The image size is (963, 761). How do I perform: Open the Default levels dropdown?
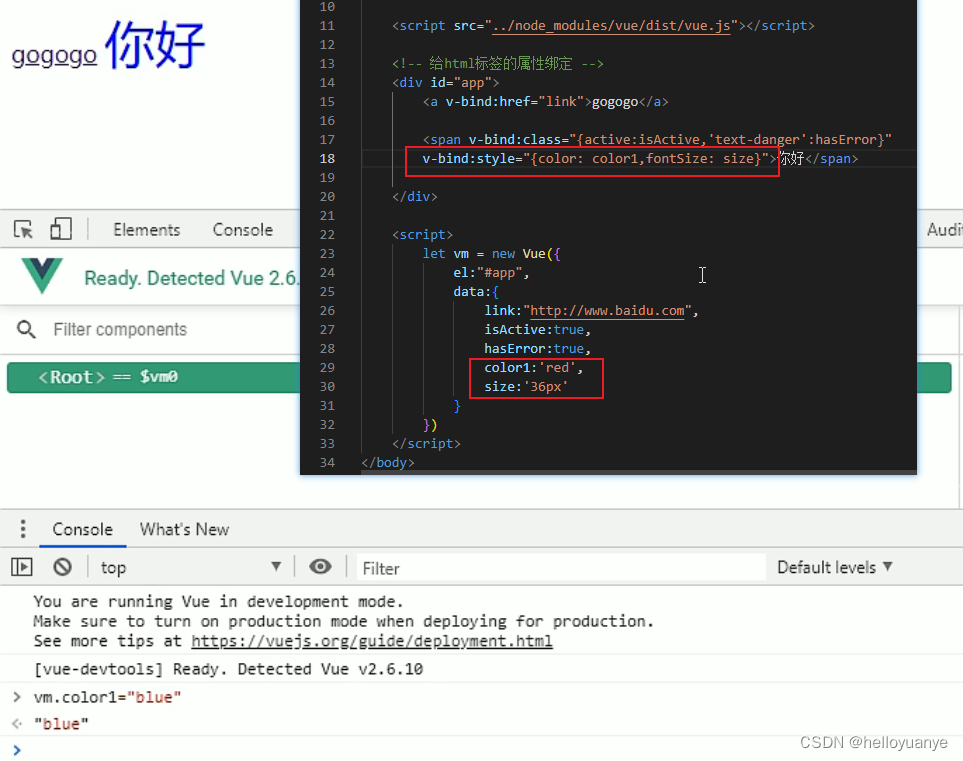[x=834, y=567]
